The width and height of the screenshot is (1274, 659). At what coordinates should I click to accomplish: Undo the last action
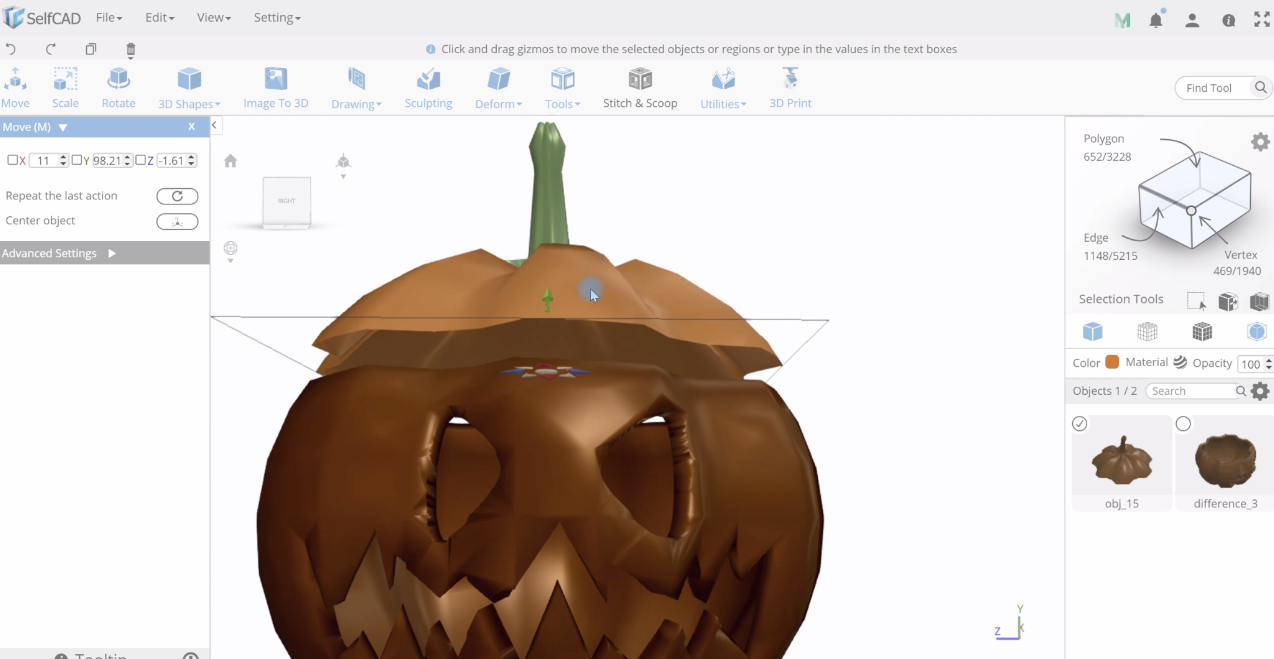(11, 49)
